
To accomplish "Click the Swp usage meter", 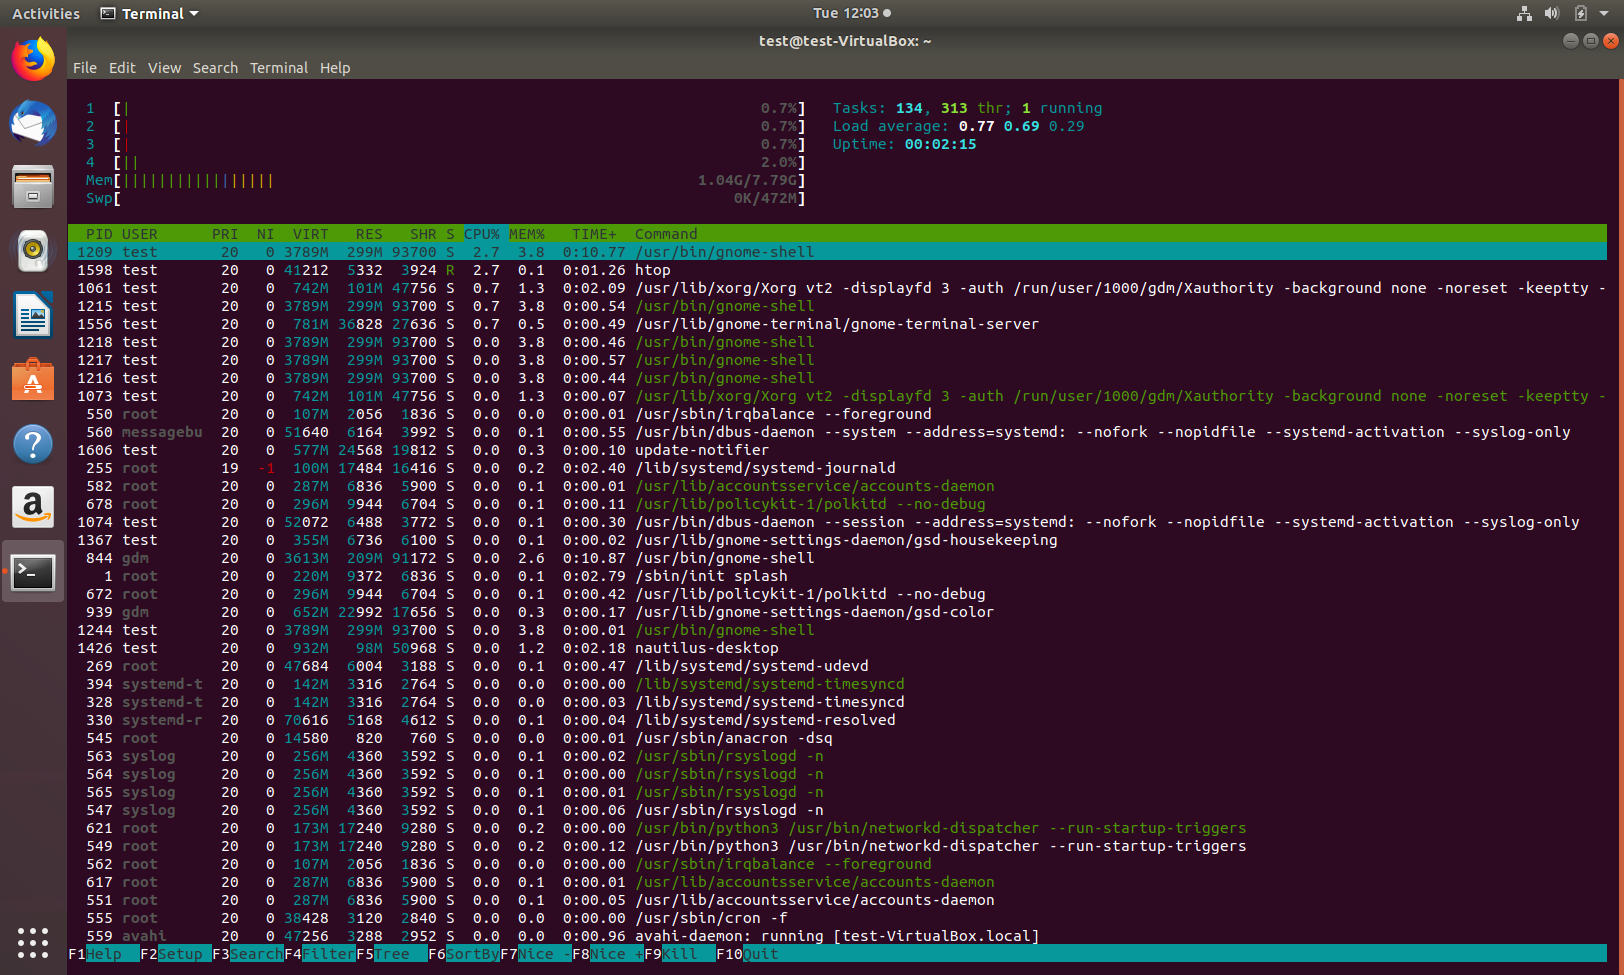I will click(445, 198).
